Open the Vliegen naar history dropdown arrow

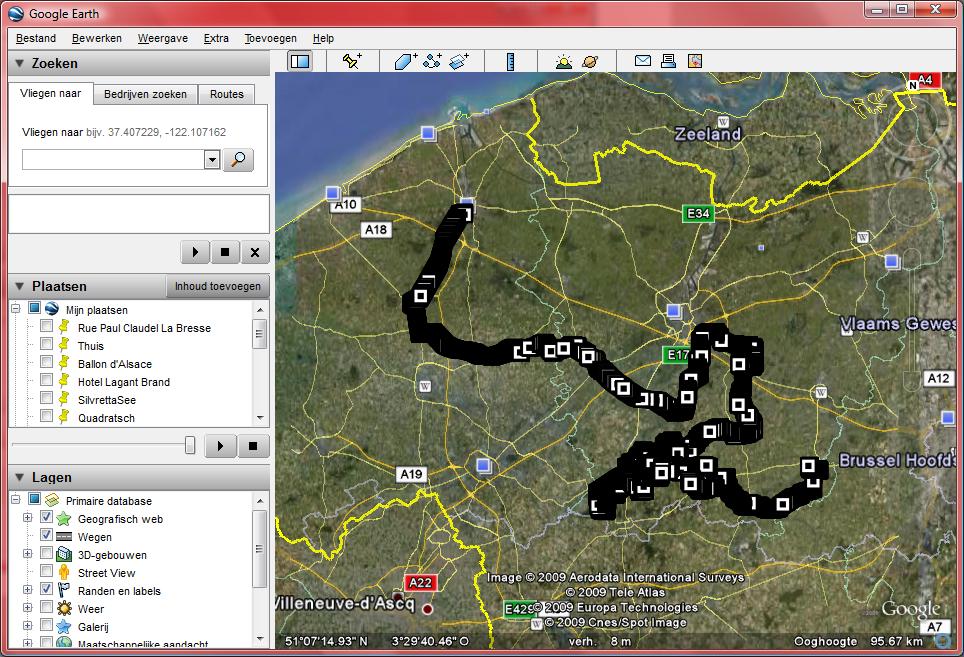(212, 160)
